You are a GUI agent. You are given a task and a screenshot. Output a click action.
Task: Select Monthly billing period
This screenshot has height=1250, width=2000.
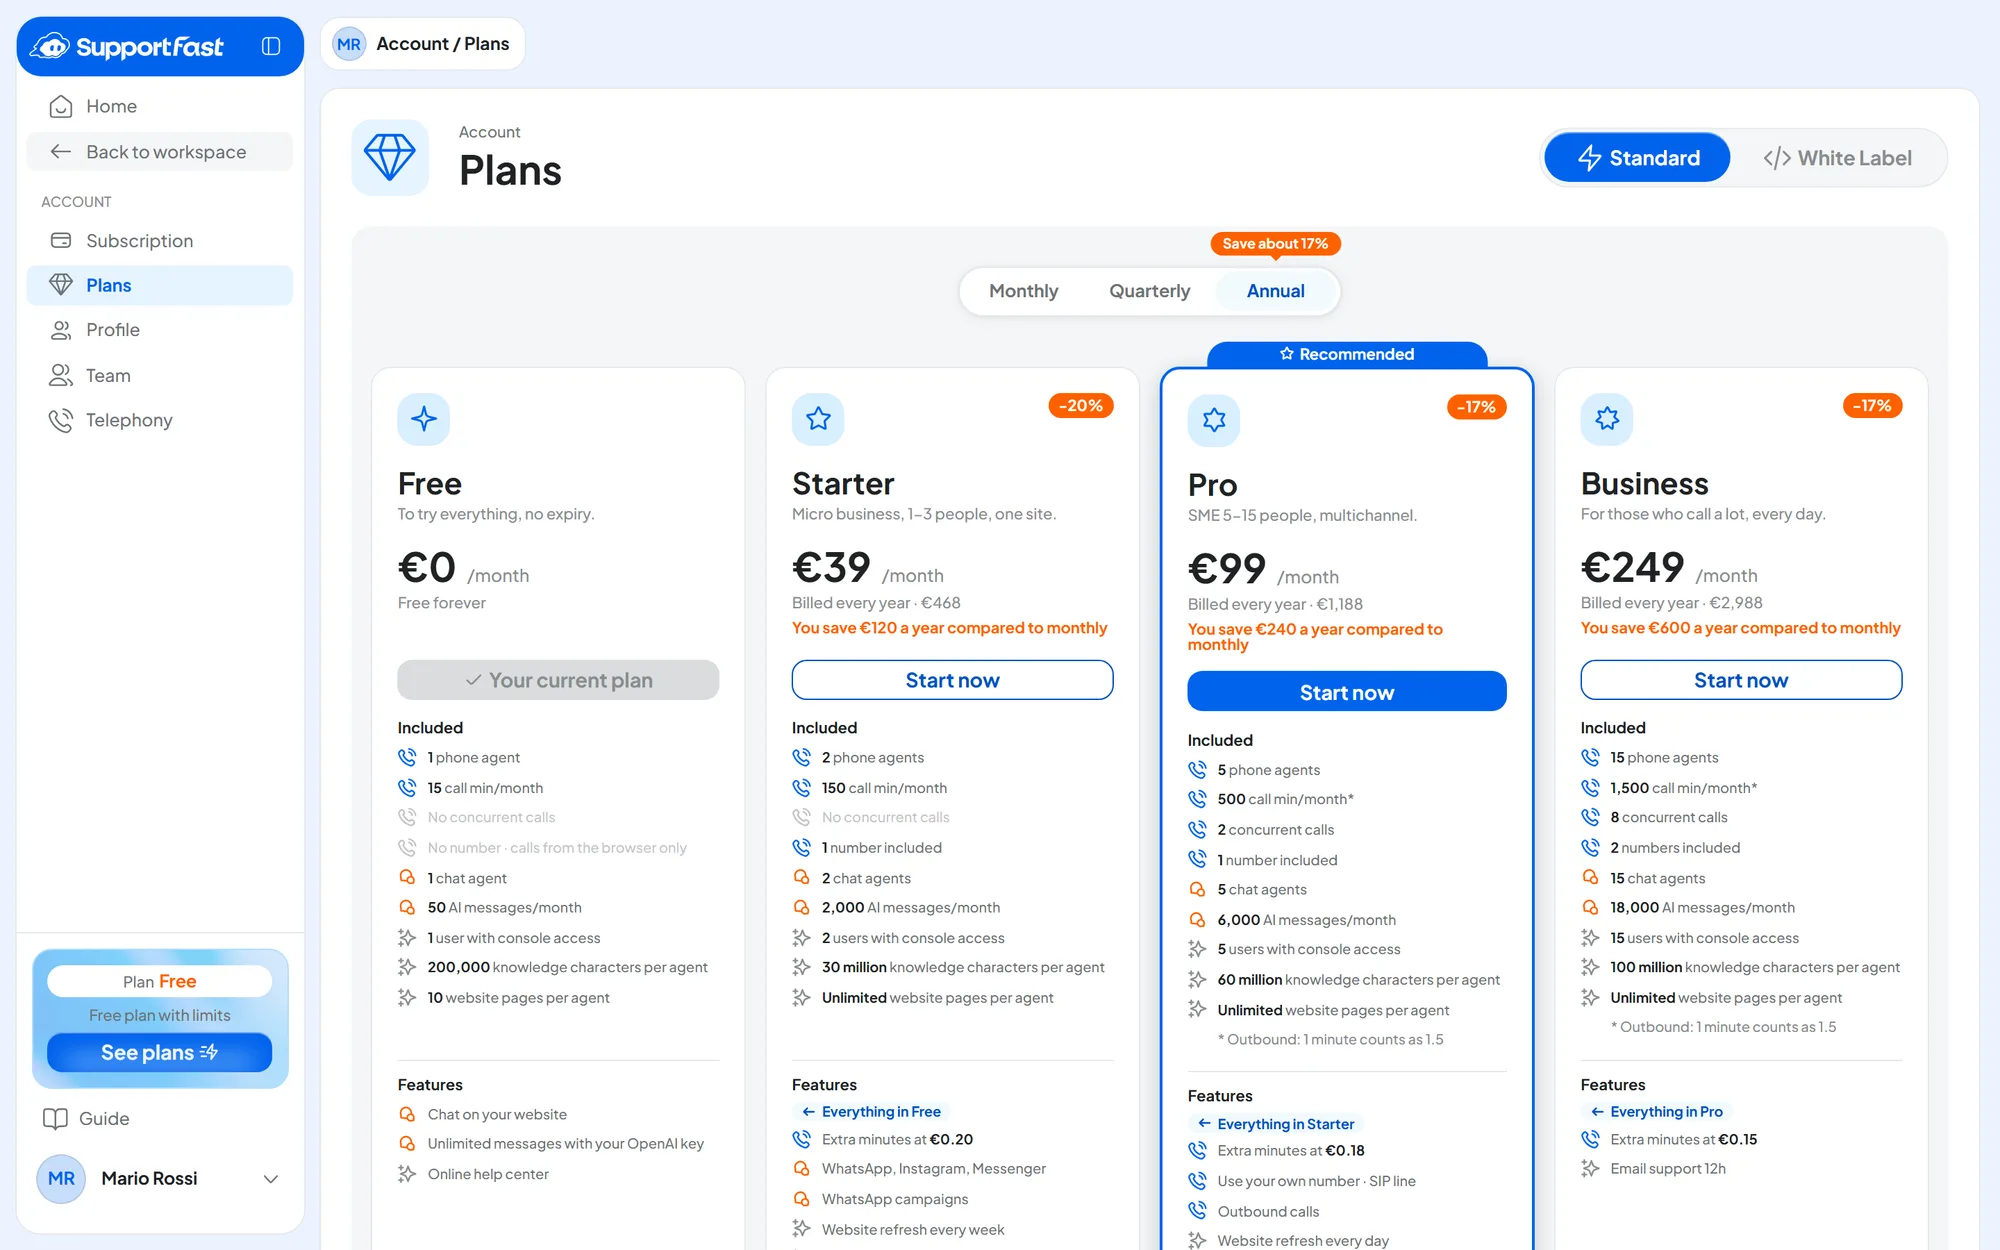point(1023,291)
